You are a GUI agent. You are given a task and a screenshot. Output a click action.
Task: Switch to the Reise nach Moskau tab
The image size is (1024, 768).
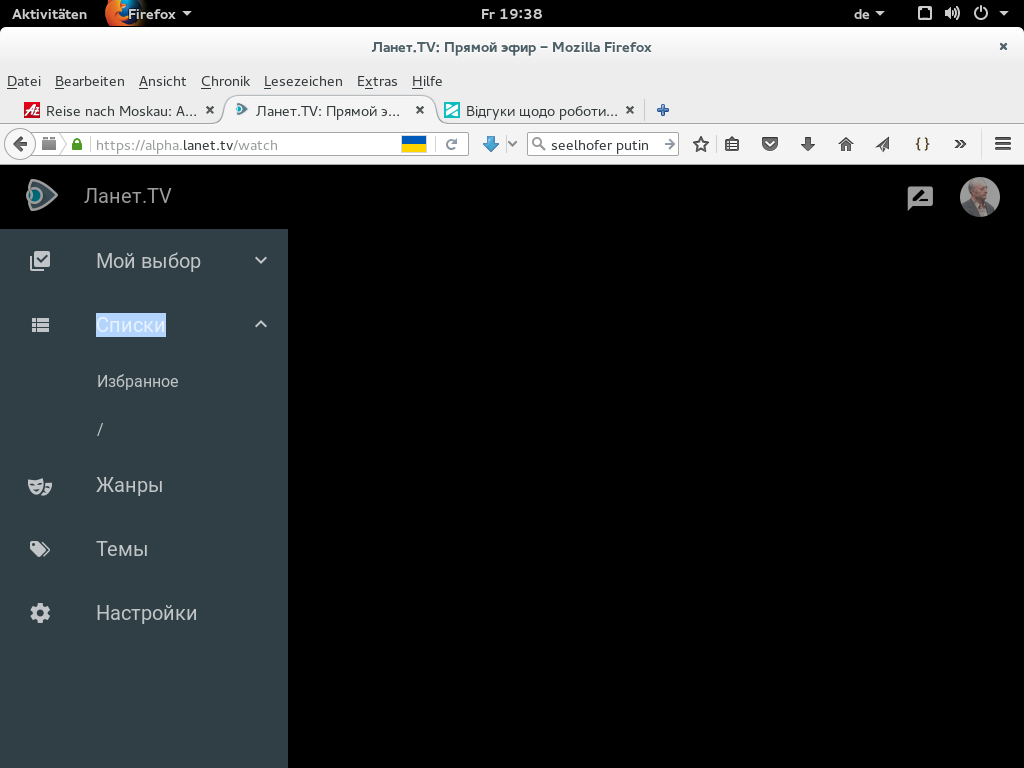tap(120, 111)
